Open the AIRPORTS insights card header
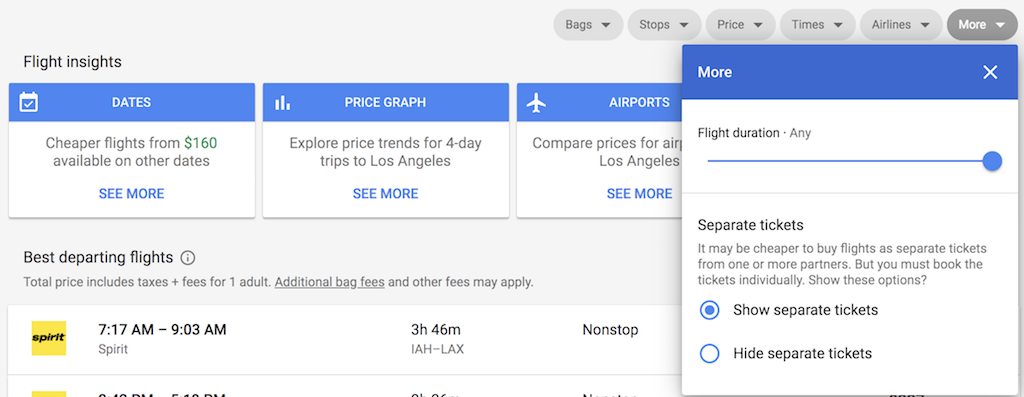This screenshot has width=1024, height=397. click(x=599, y=103)
